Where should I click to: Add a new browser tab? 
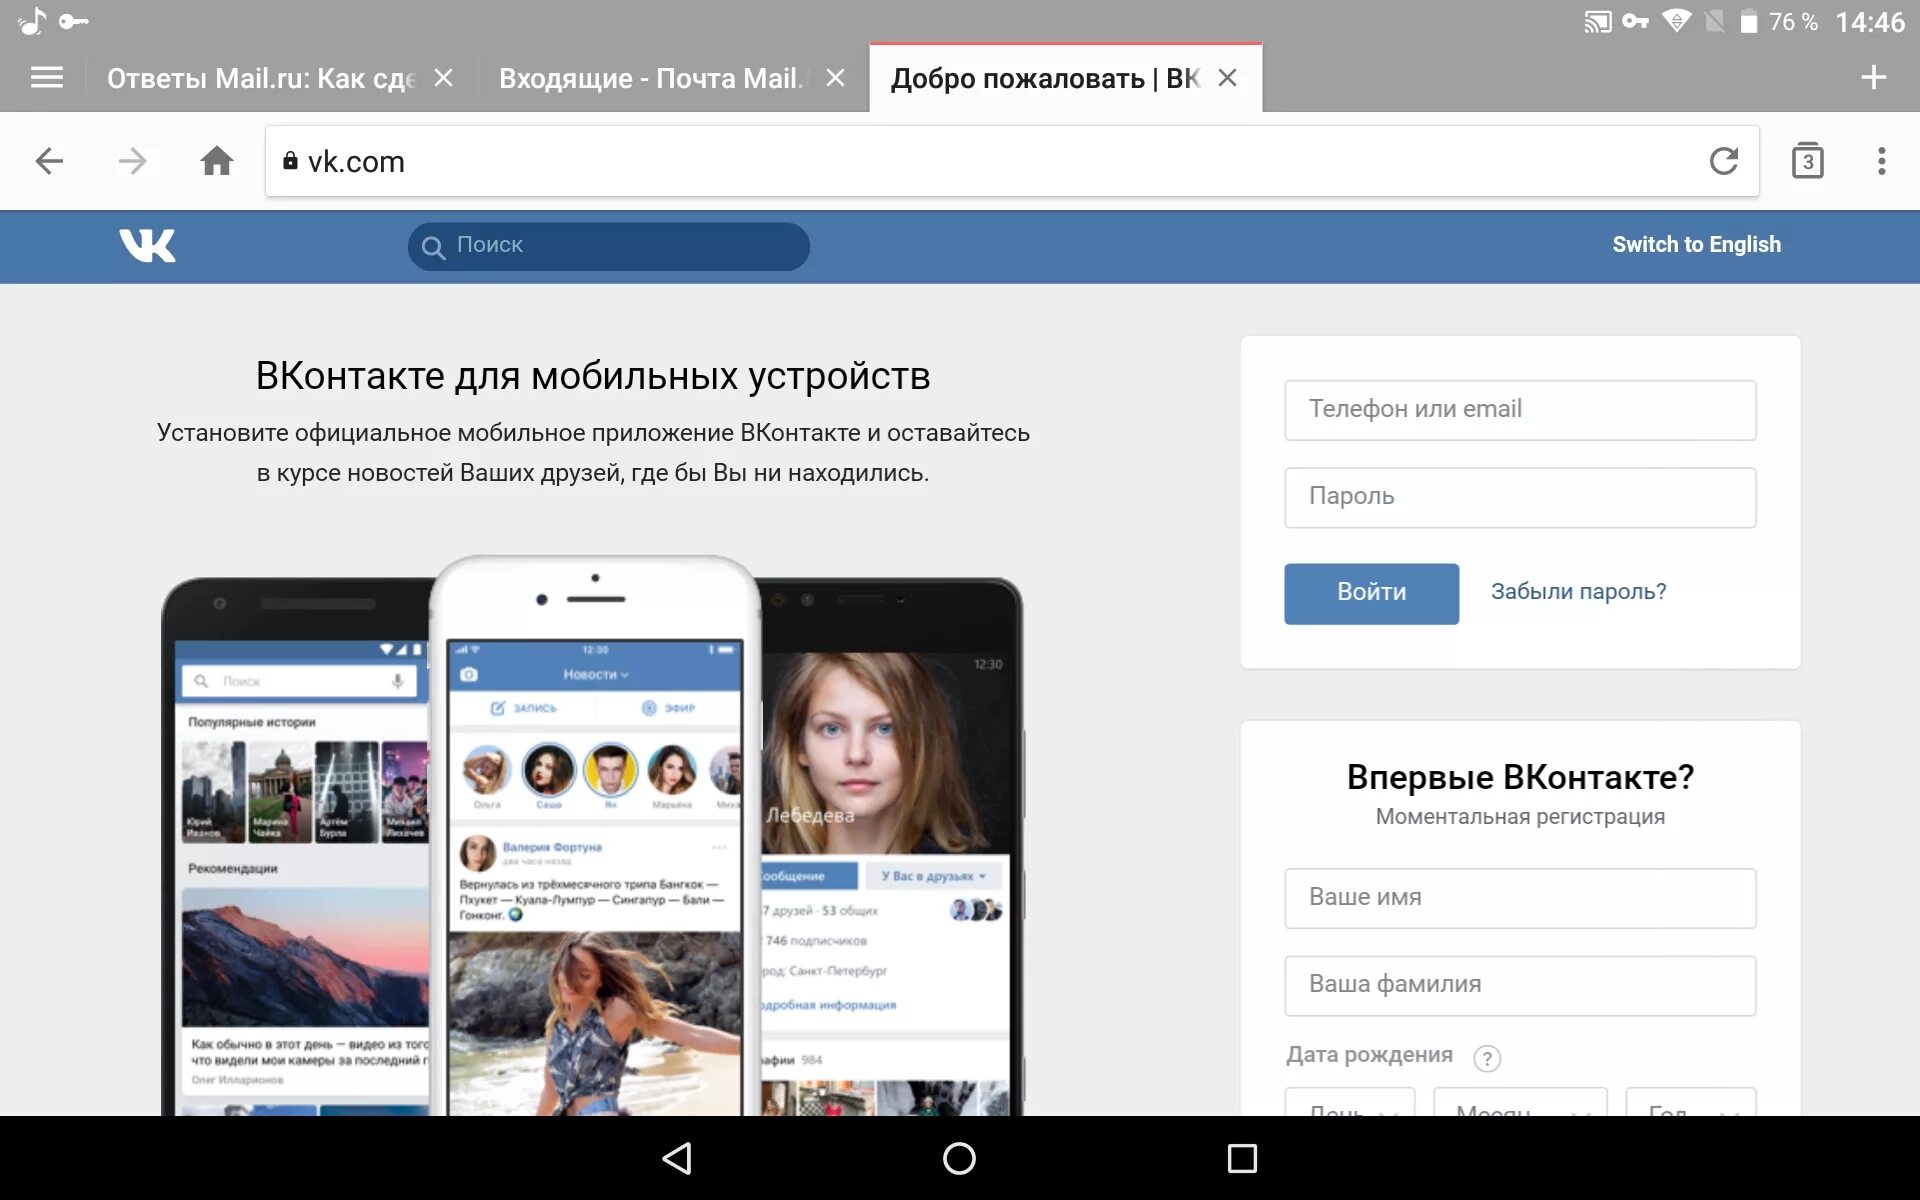[1873, 77]
